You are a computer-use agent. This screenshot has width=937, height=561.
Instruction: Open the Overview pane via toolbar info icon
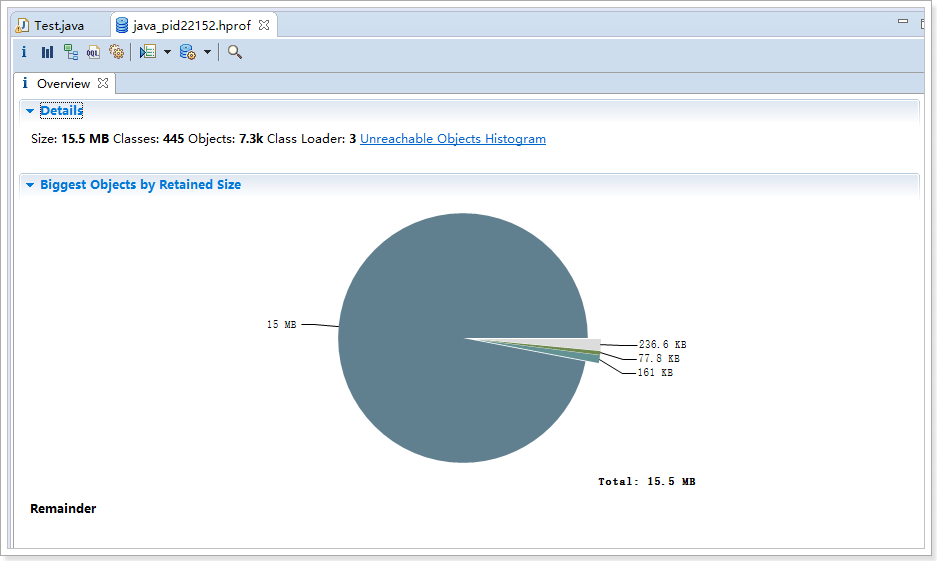point(24,52)
